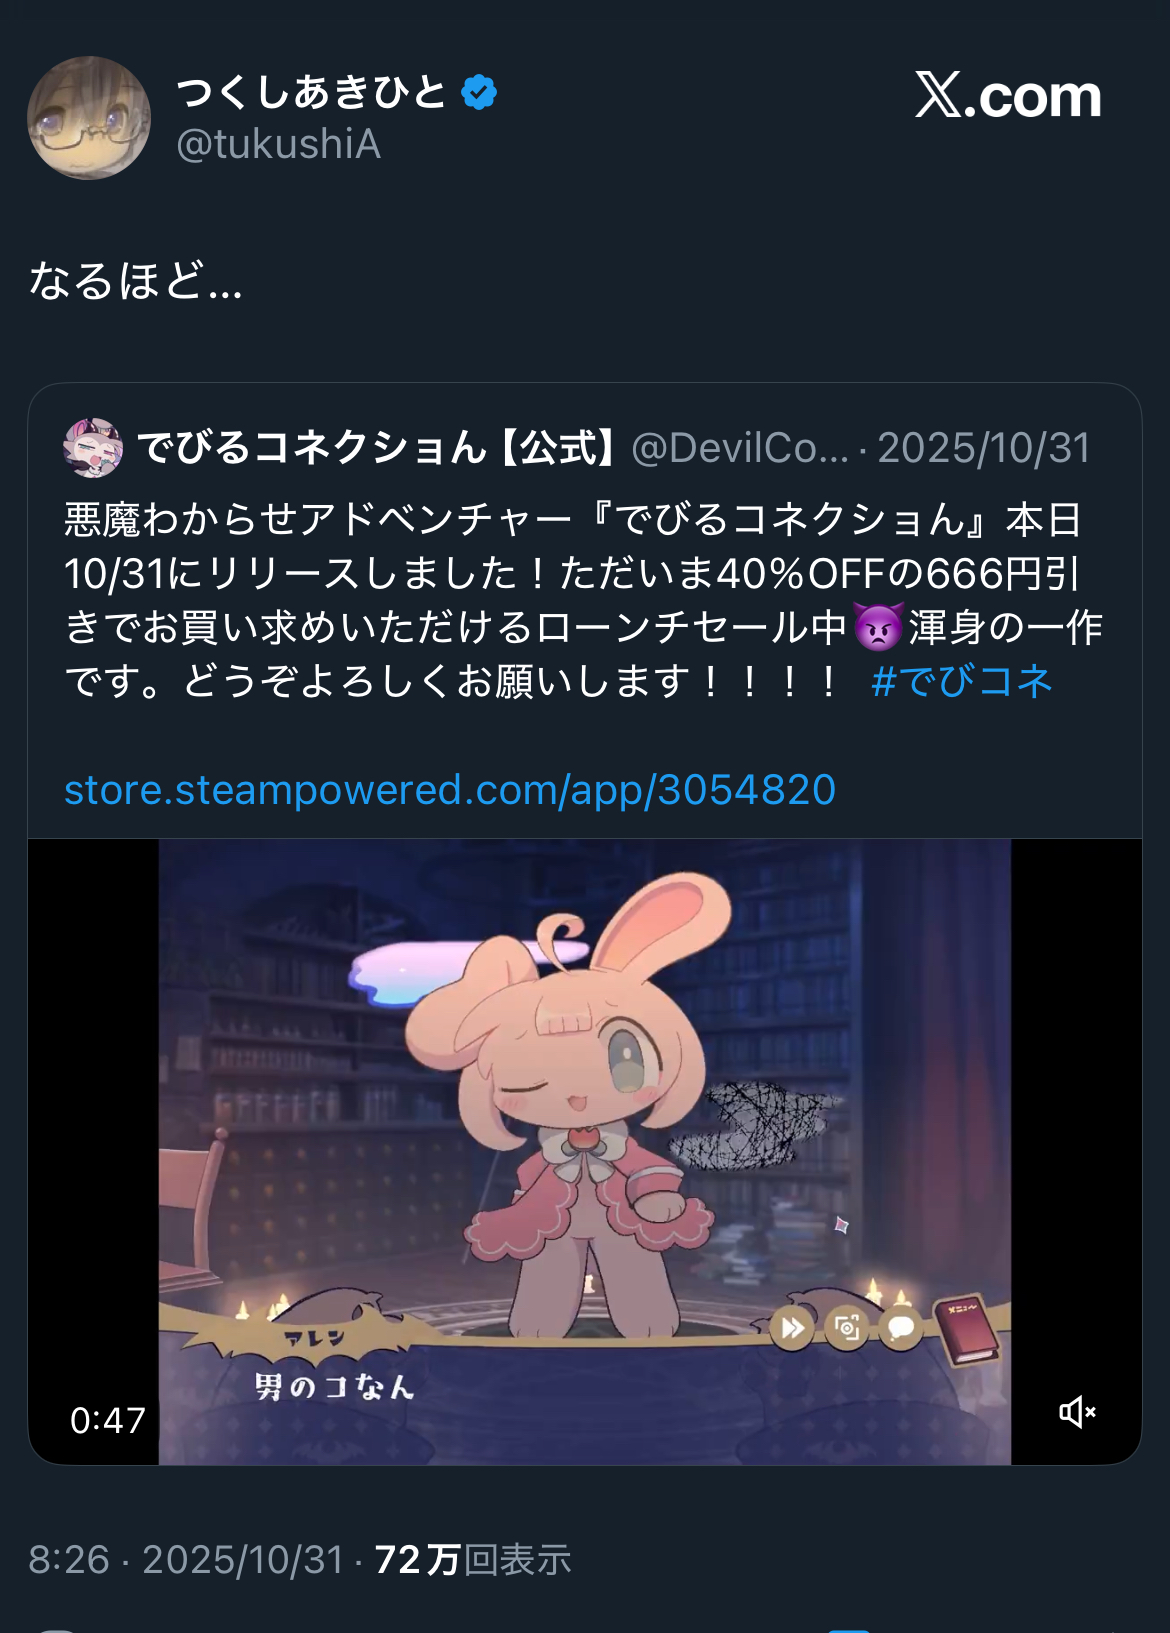
Task: Click the quoted post date 2025/10/31
Action: click(984, 448)
